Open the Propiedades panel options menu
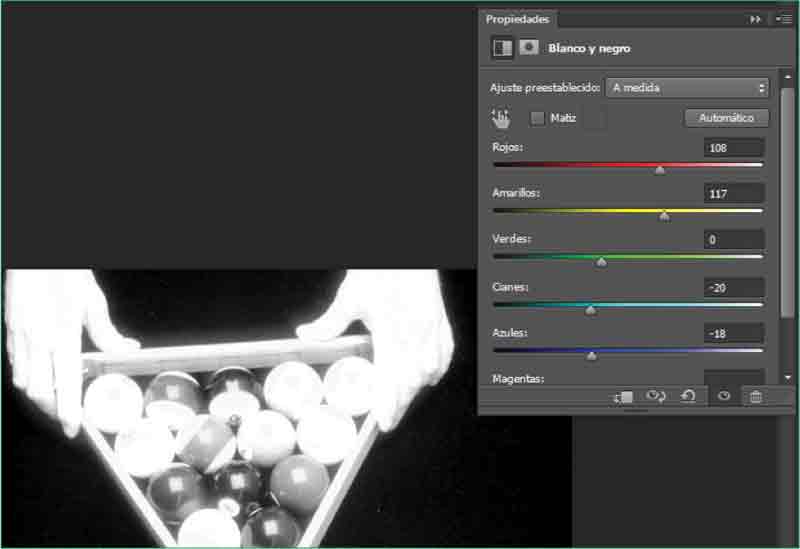The height and width of the screenshot is (549, 800). pos(785,19)
